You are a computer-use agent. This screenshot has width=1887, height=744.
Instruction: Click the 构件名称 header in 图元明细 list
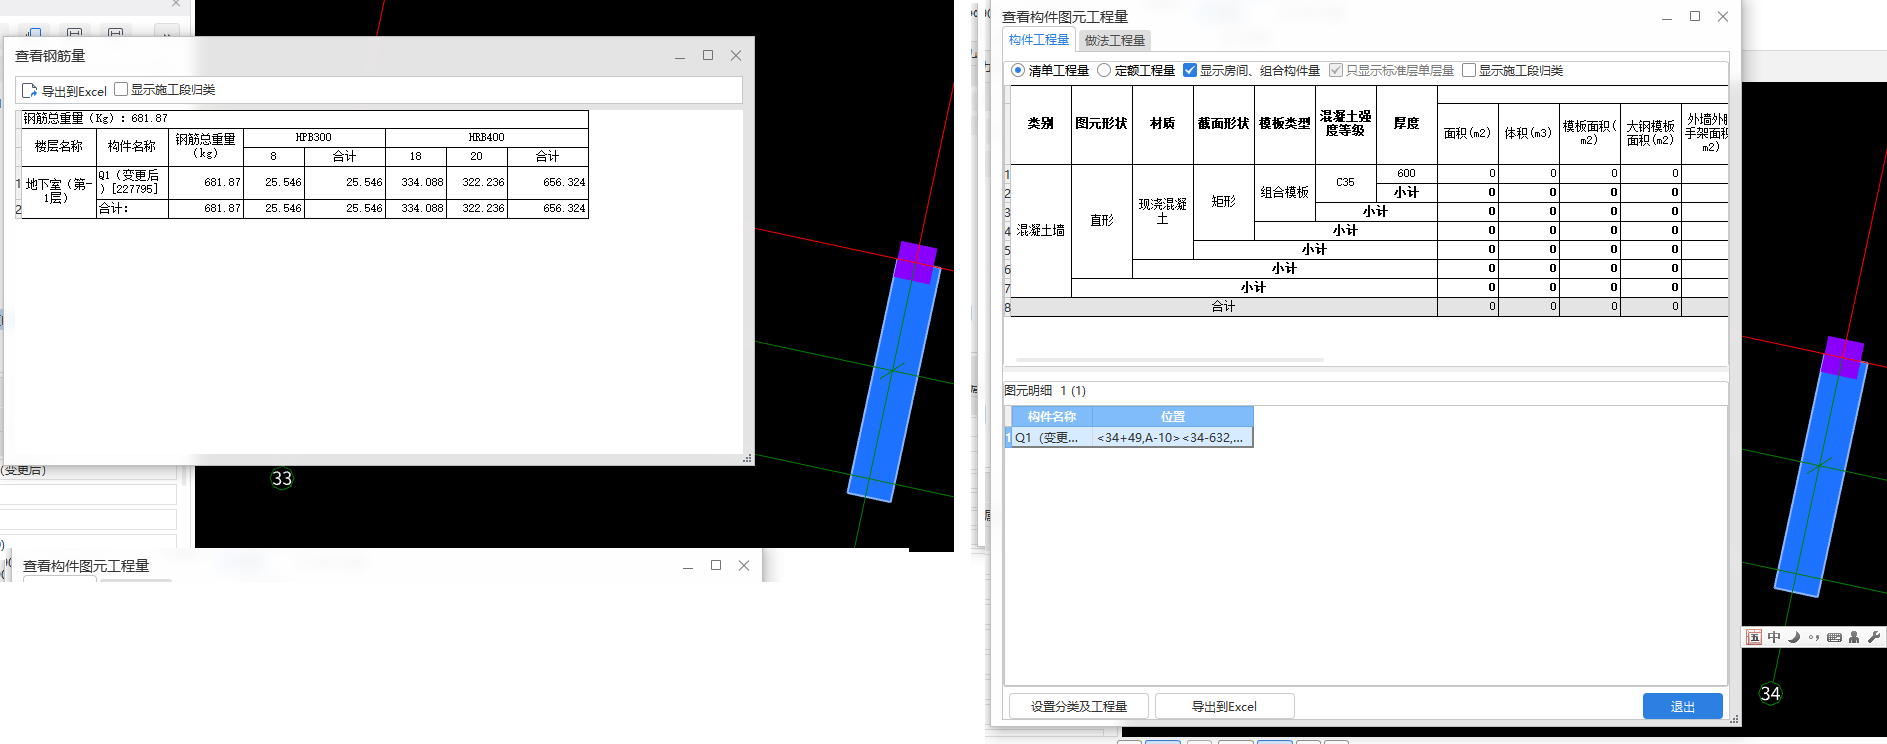pyautogui.click(x=1052, y=417)
